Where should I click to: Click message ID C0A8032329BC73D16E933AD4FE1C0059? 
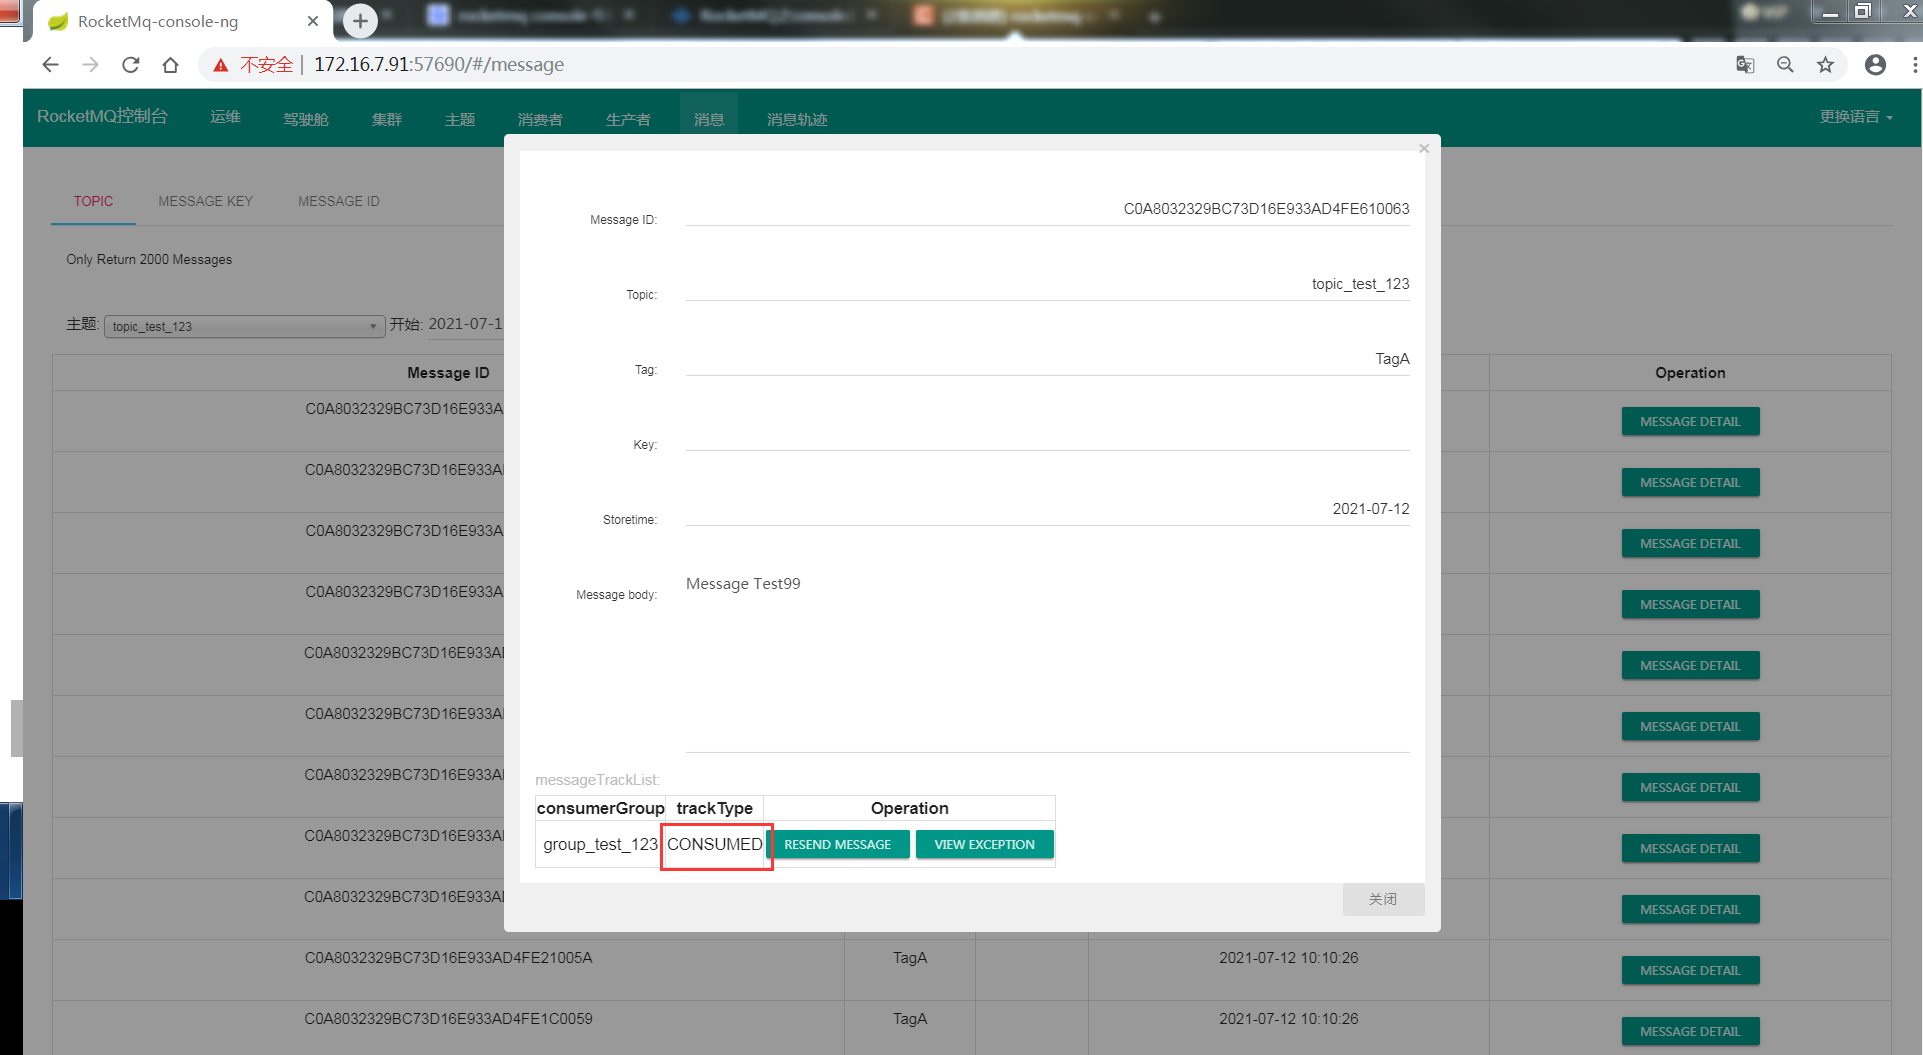point(448,1019)
